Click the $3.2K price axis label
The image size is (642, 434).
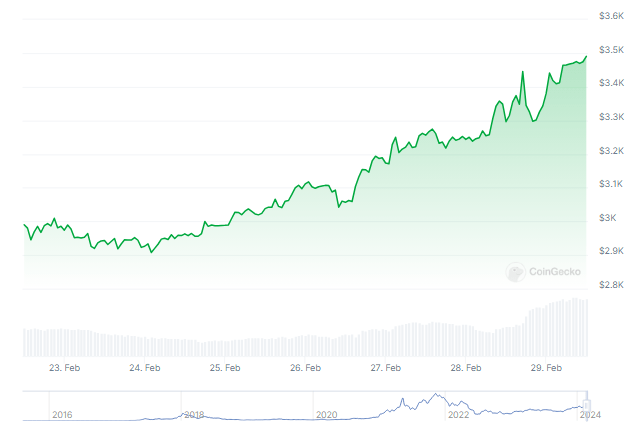pos(612,151)
